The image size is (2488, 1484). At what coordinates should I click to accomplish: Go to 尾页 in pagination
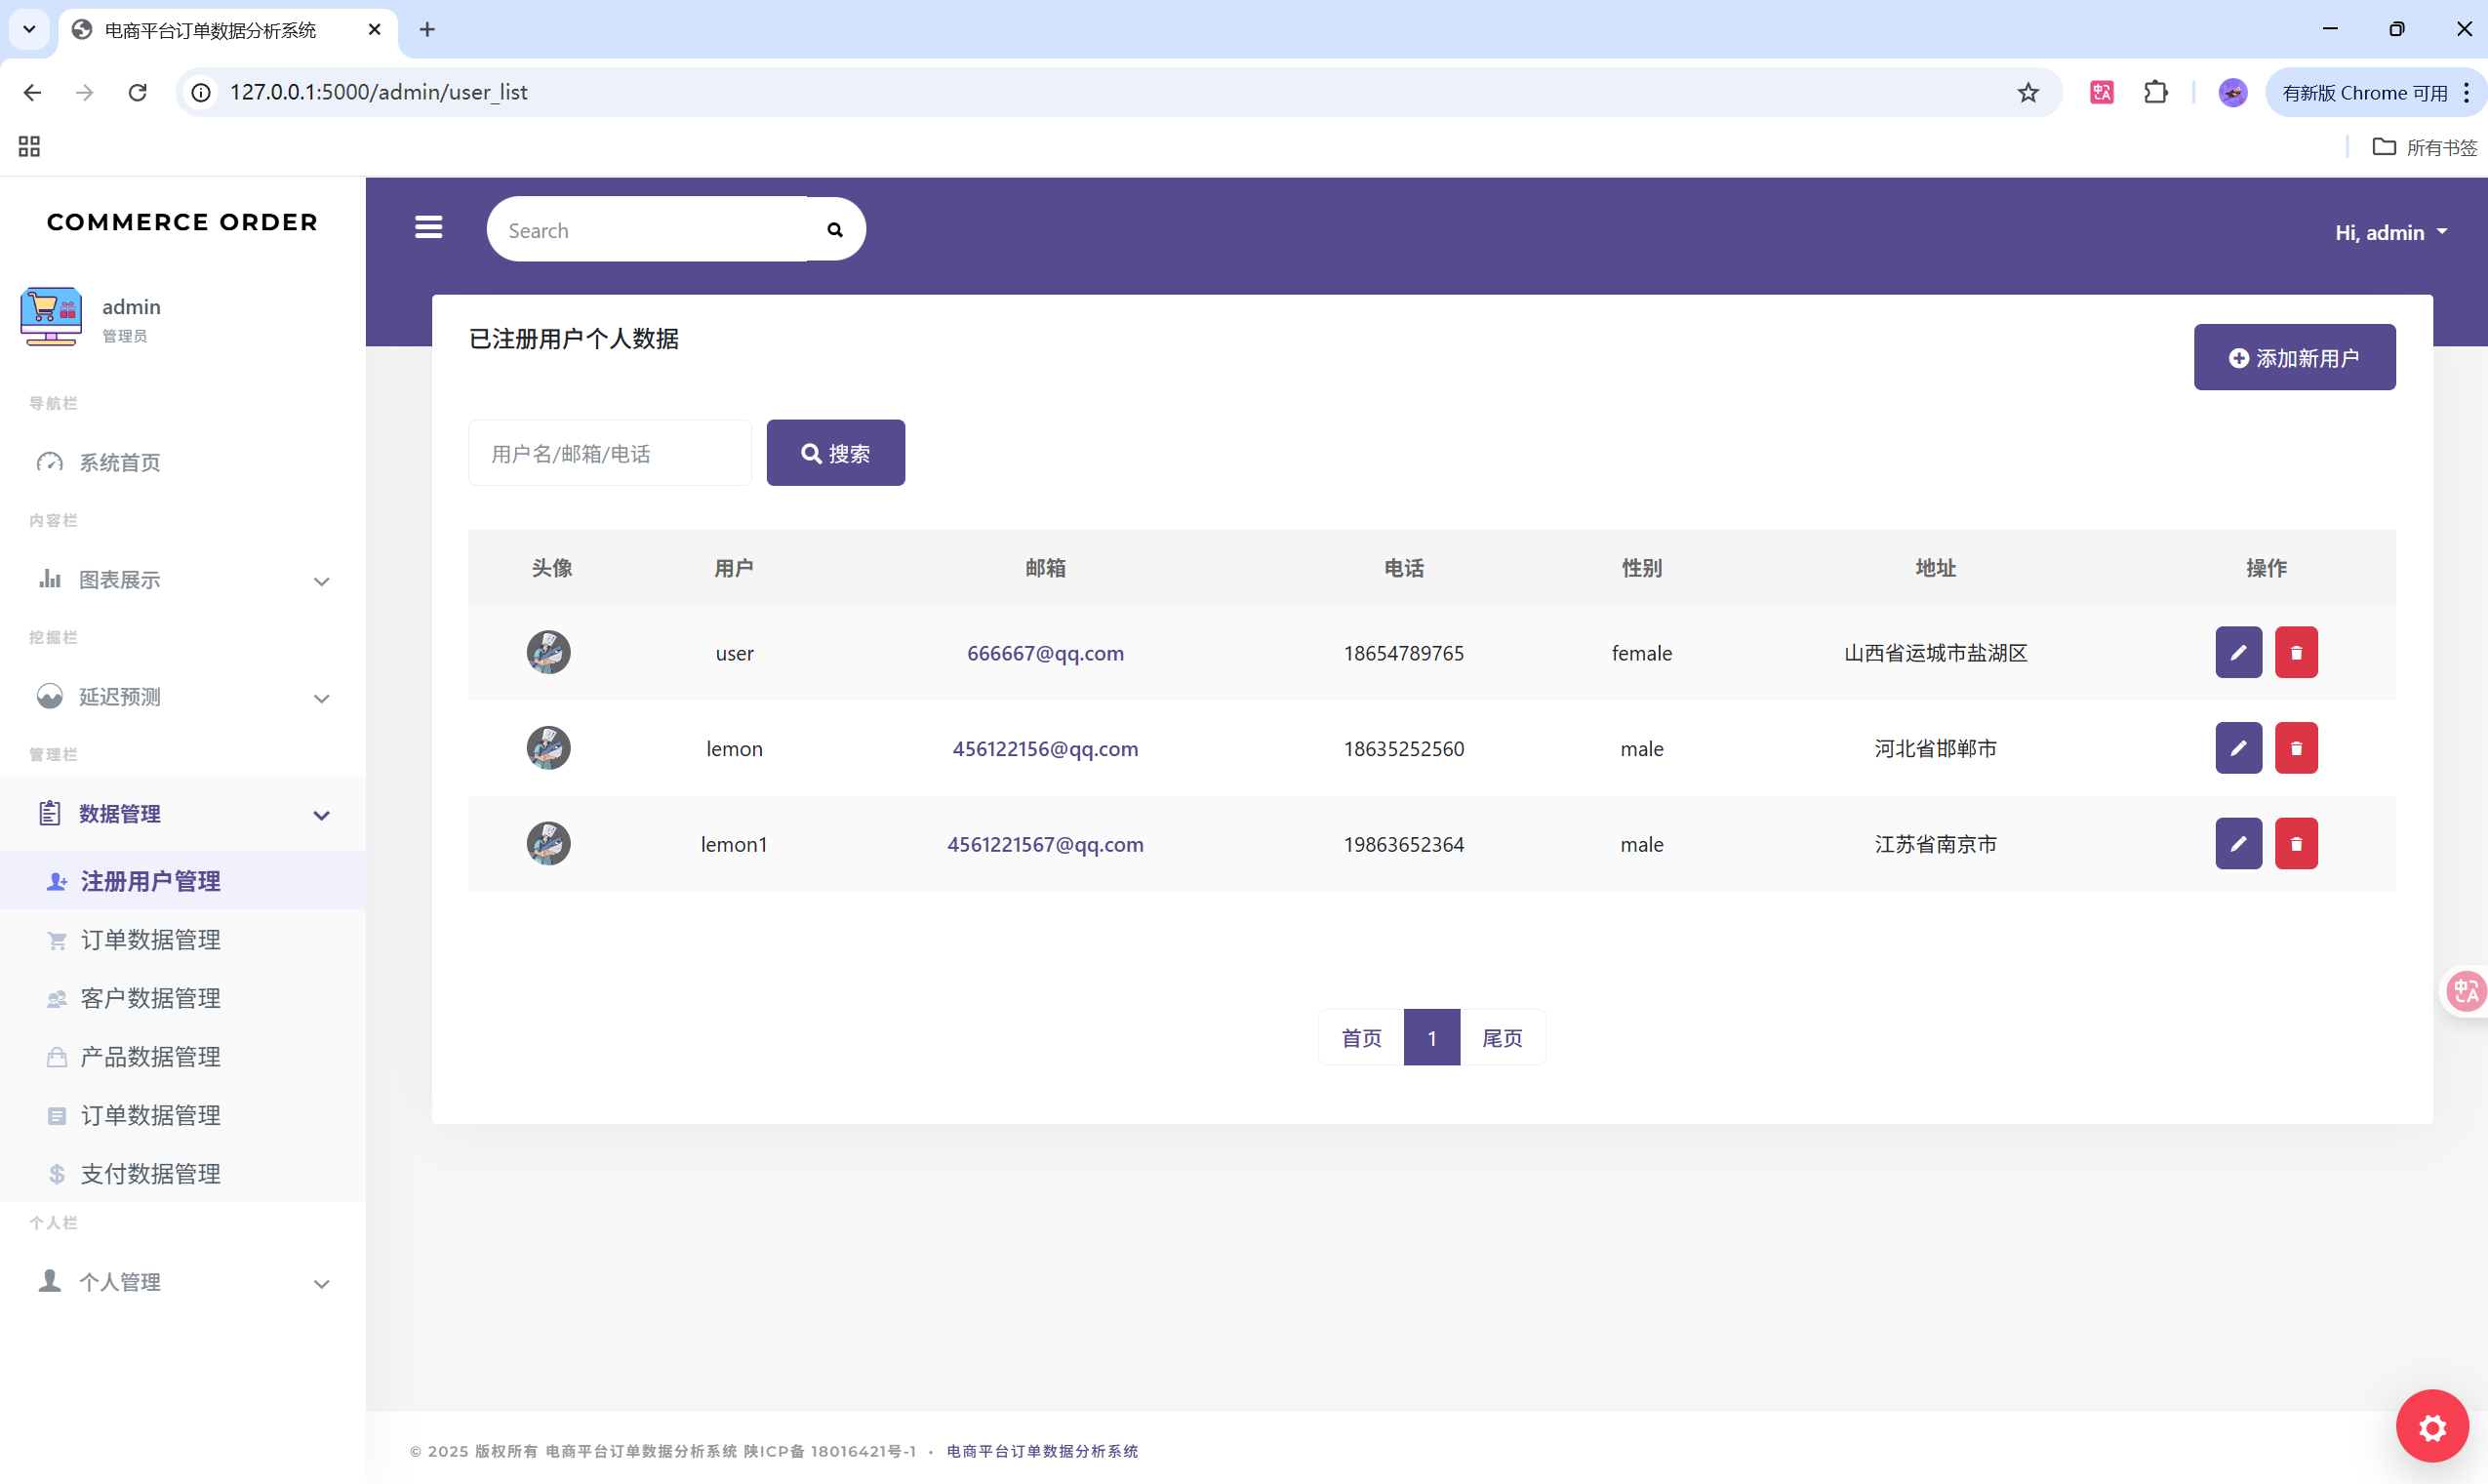1501,1038
